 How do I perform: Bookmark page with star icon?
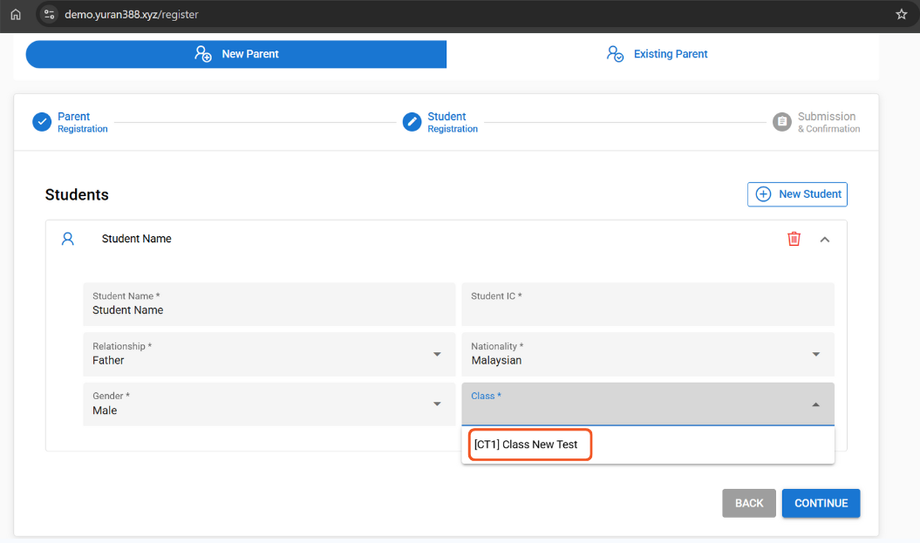(901, 15)
